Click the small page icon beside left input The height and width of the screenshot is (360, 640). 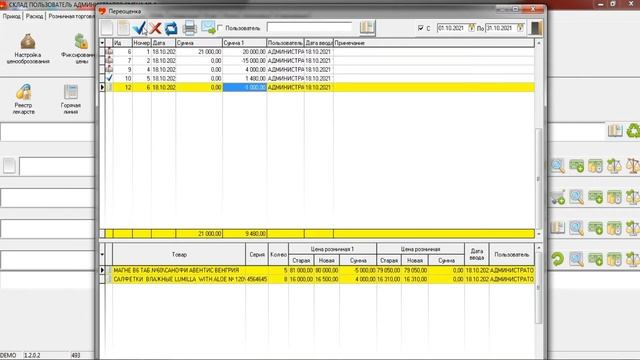click(9, 166)
